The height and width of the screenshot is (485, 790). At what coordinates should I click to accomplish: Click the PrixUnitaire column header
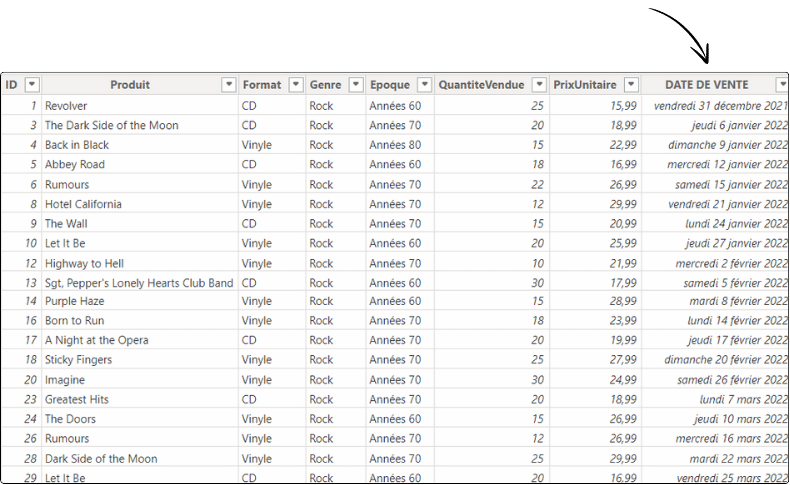click(585, 85)
